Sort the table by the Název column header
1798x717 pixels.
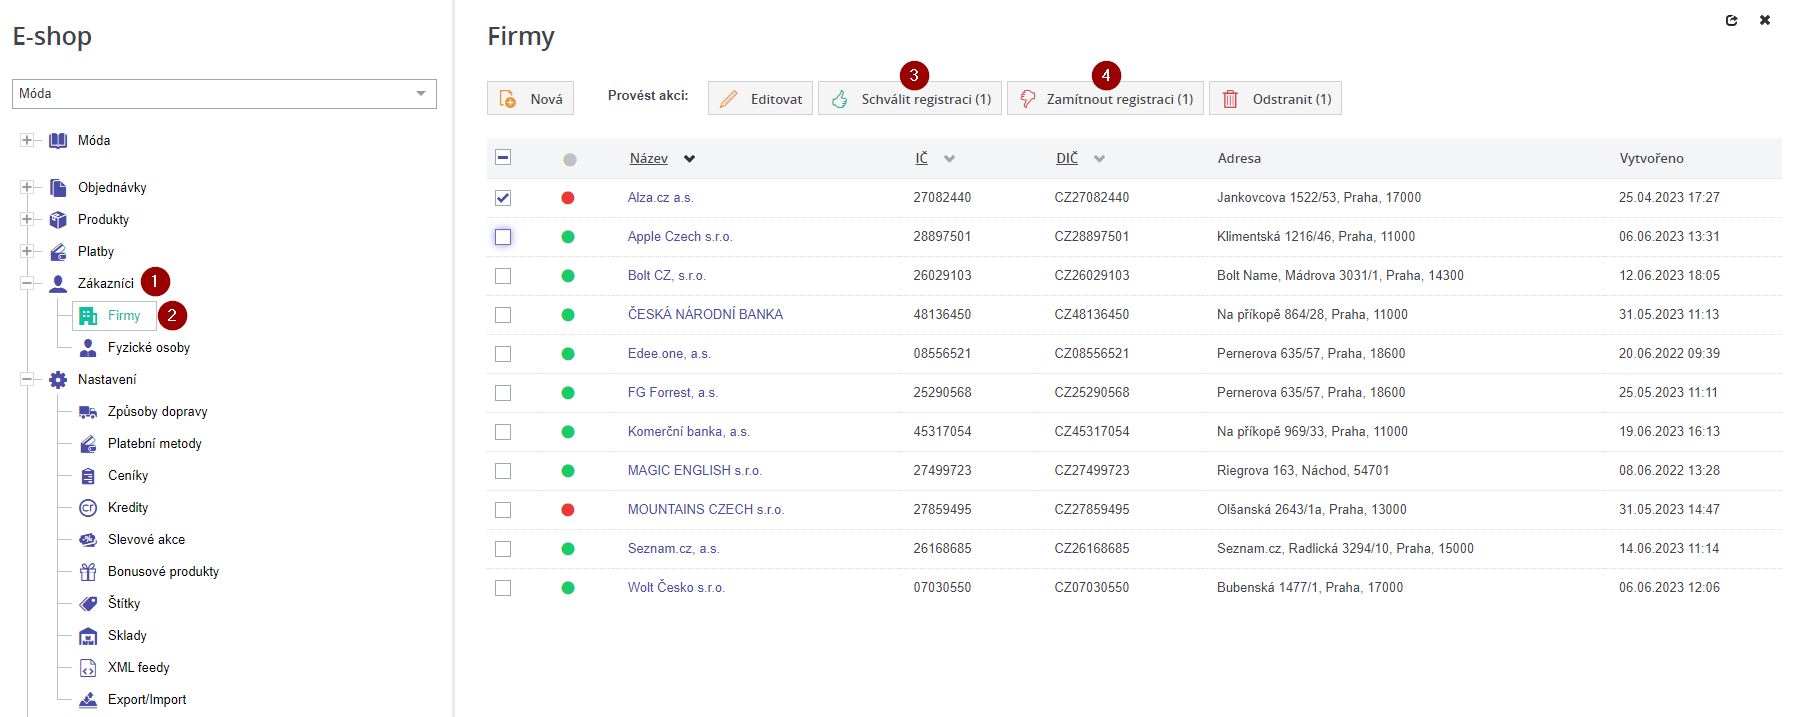pyautogui.click(x=648, y=158)
